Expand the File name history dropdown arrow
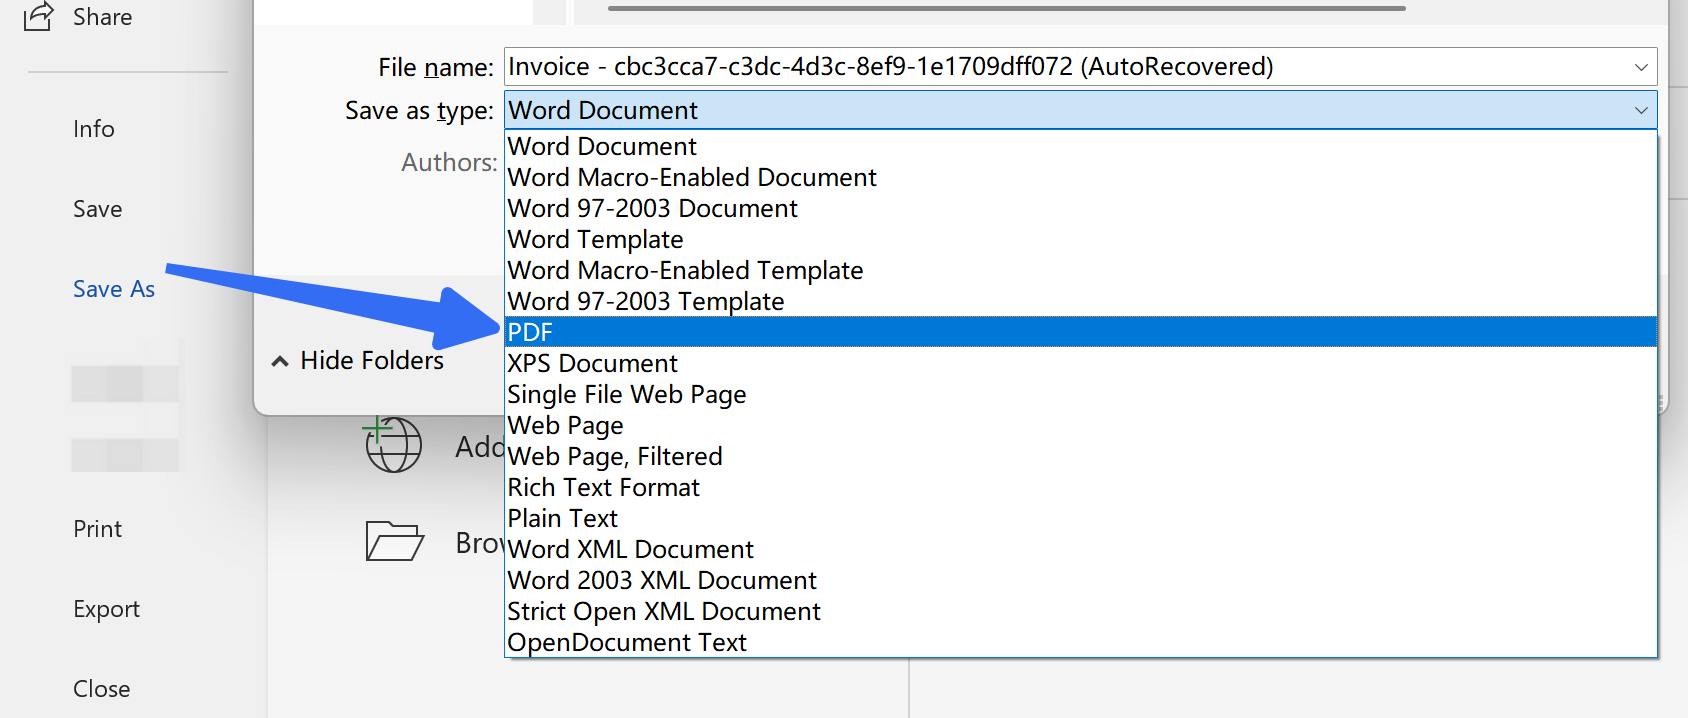Viewport: 1688px width, 718px height. 1641,67
